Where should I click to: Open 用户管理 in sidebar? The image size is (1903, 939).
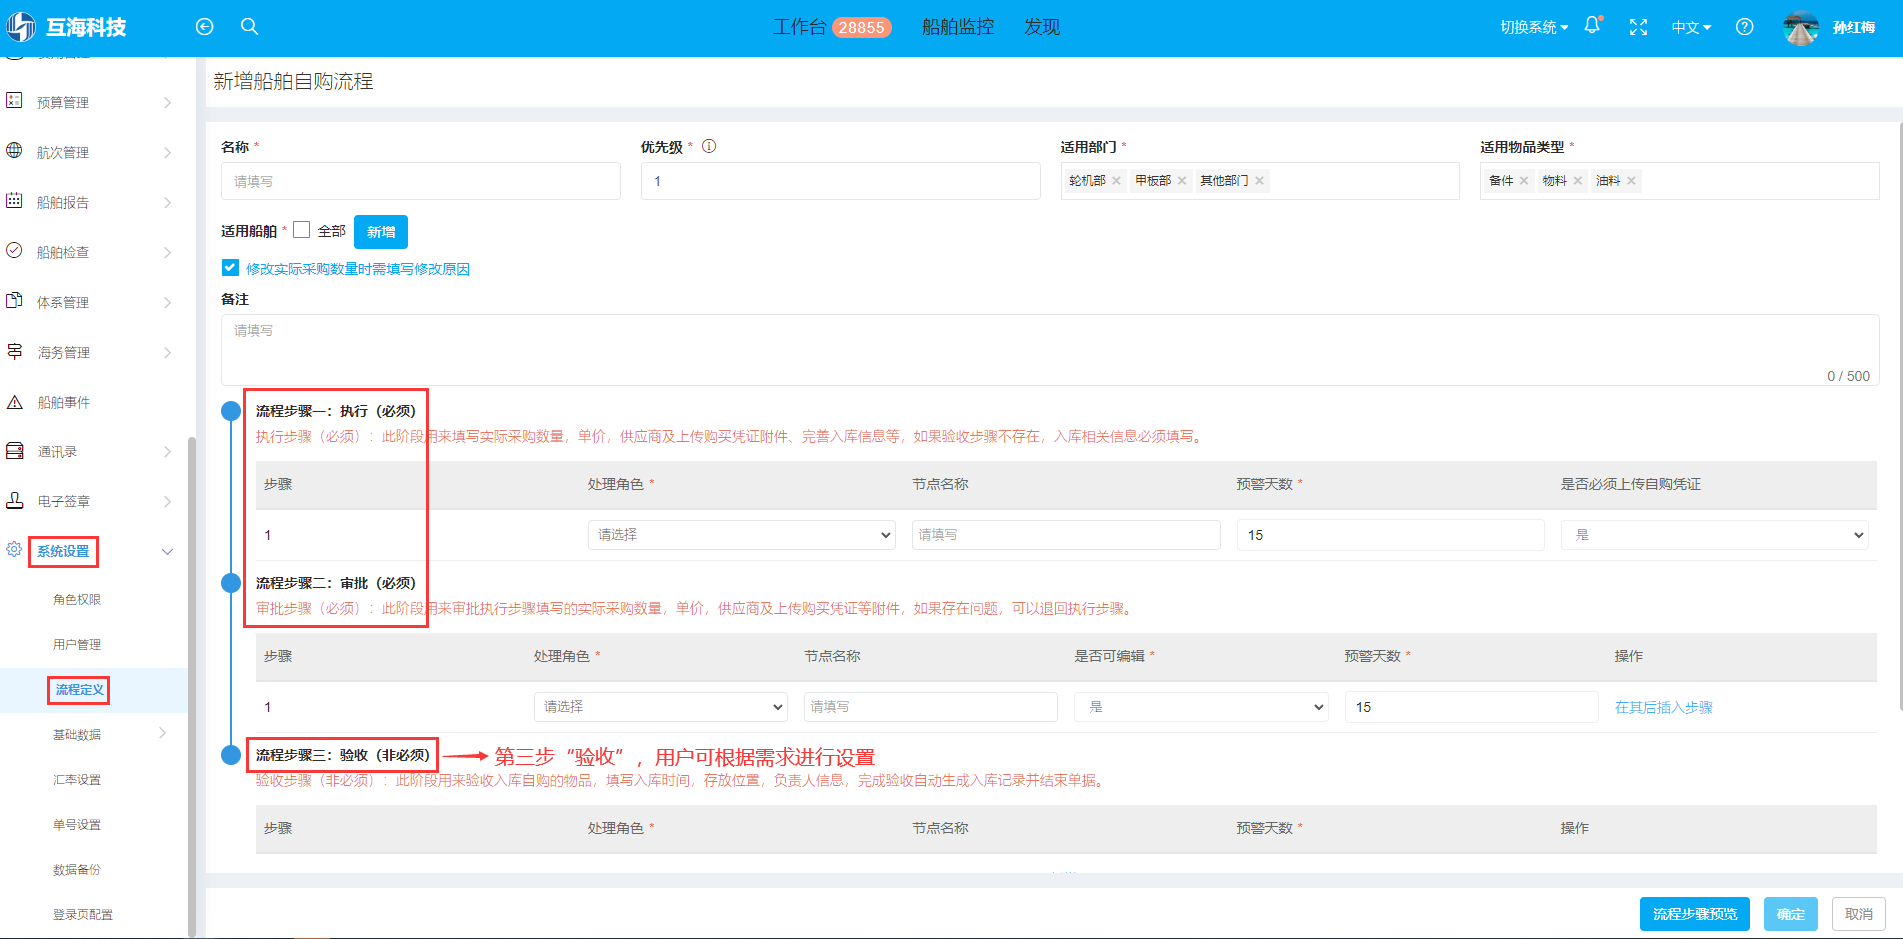[77, 645]
